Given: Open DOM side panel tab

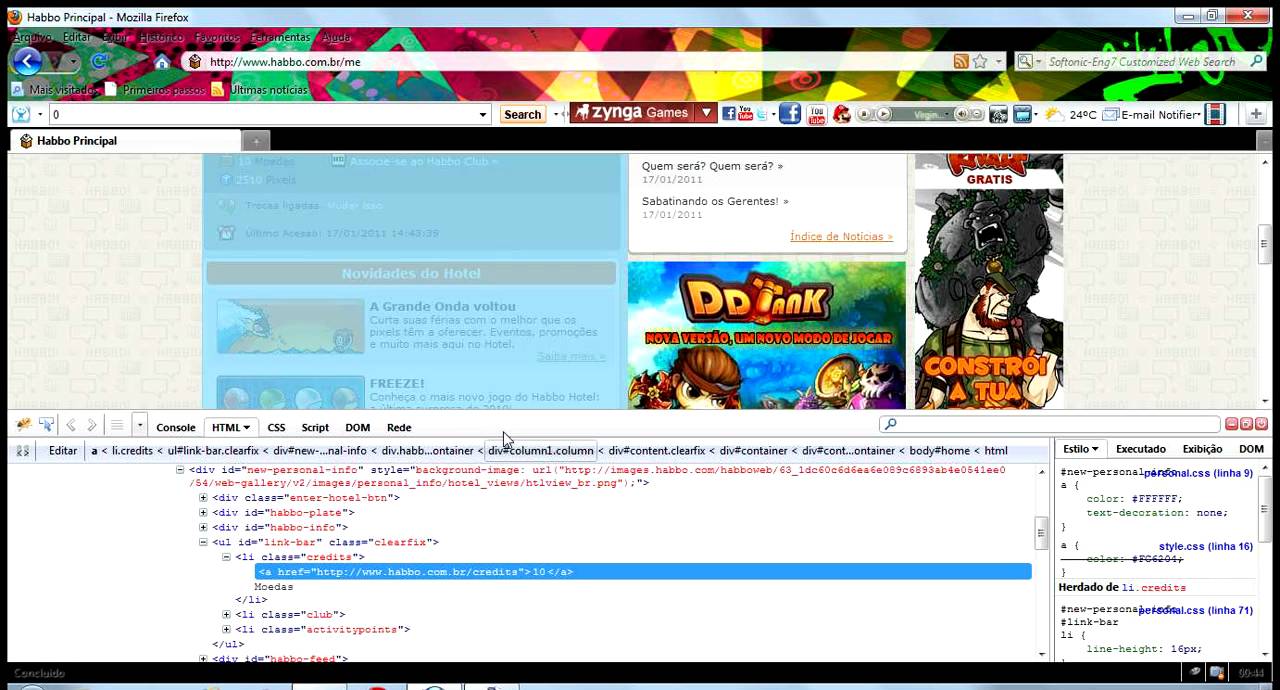Looking at the screenshot, I should pos(1251,449).
